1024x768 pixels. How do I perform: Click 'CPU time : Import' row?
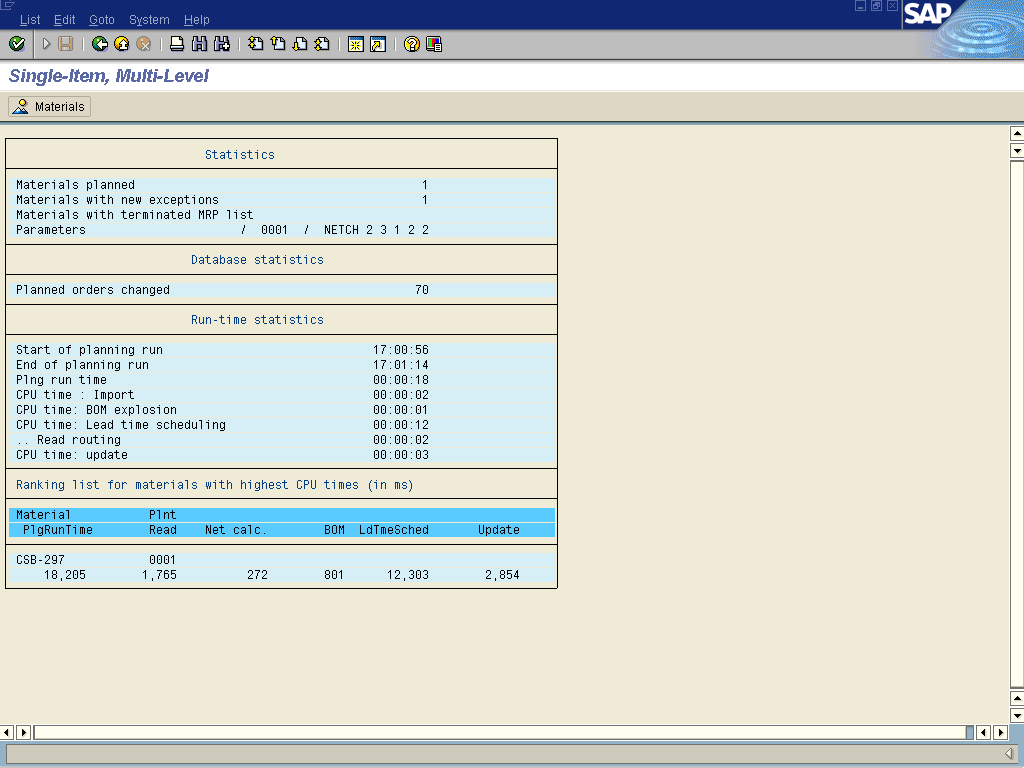pyautogui.click(x=281, y=395)
